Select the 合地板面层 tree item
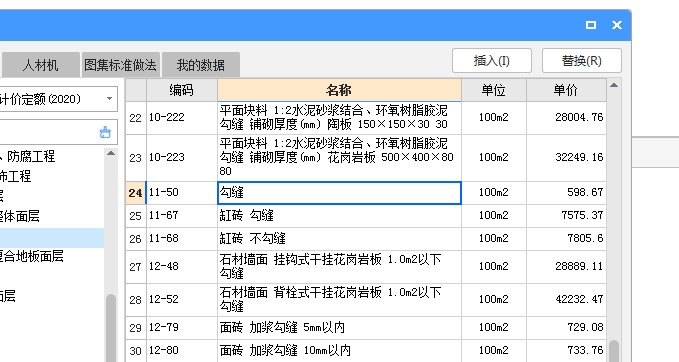 point(32,256)
